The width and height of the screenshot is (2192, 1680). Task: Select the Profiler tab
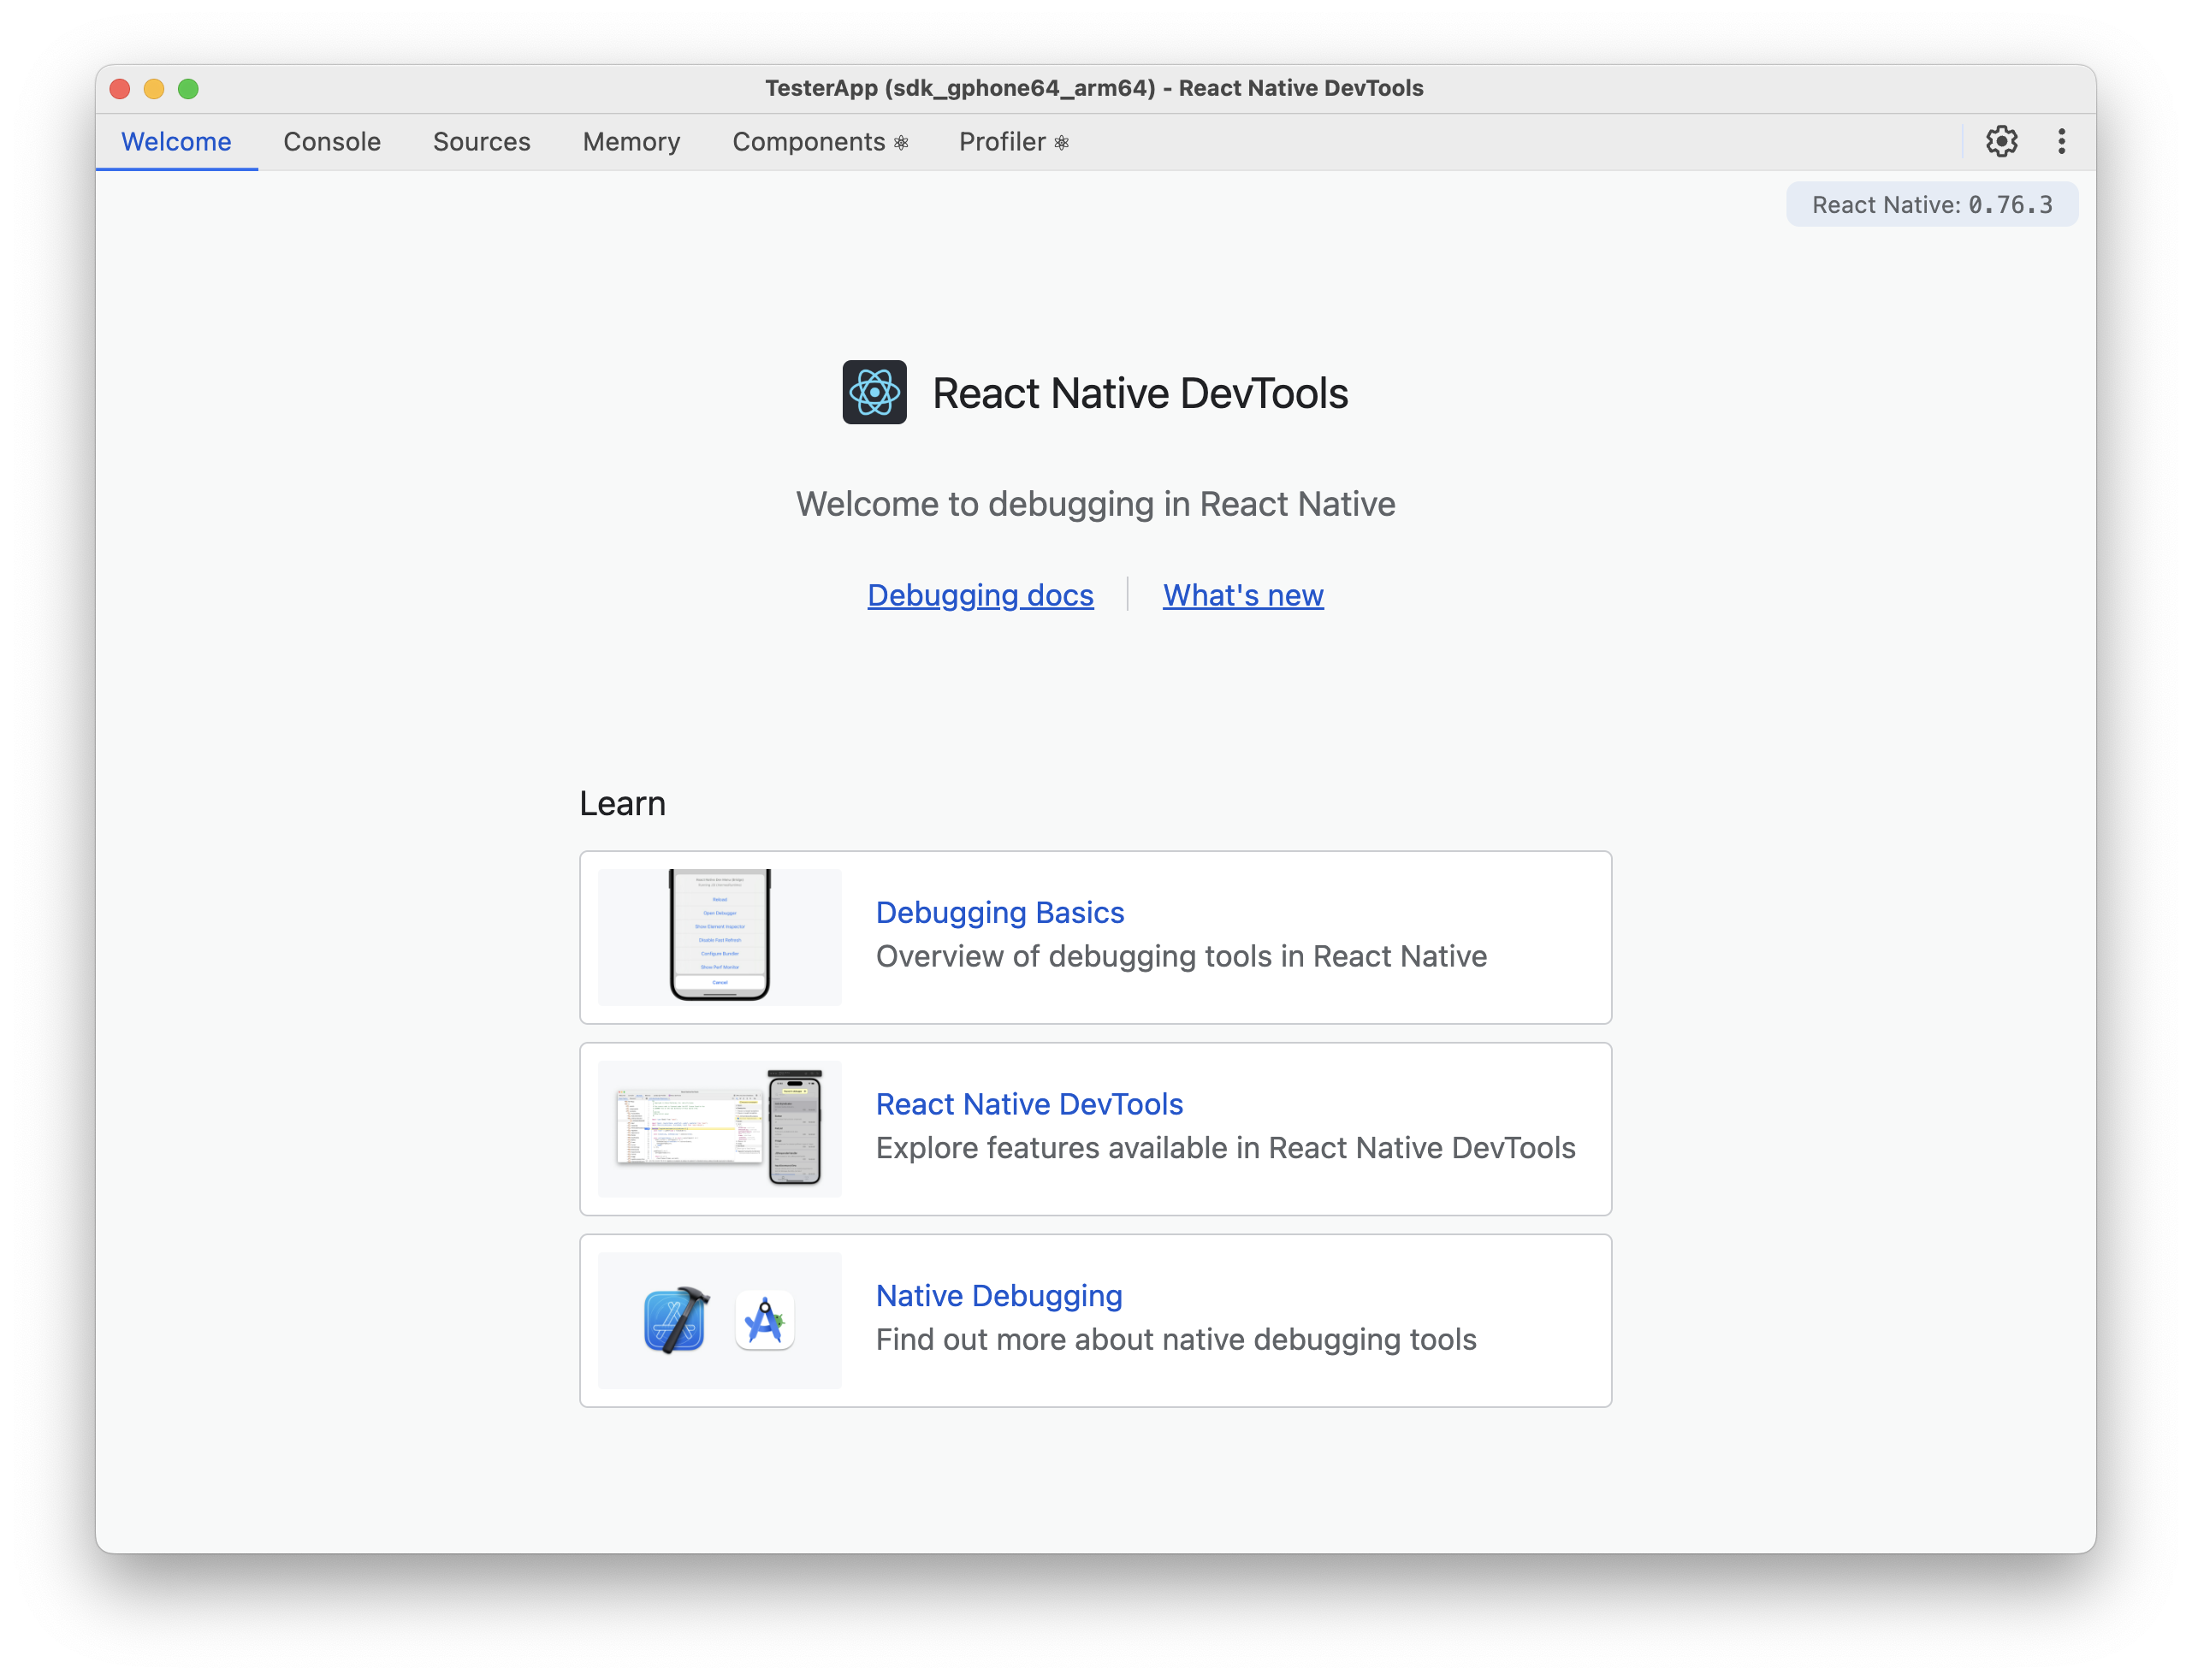coord(1001,141)
